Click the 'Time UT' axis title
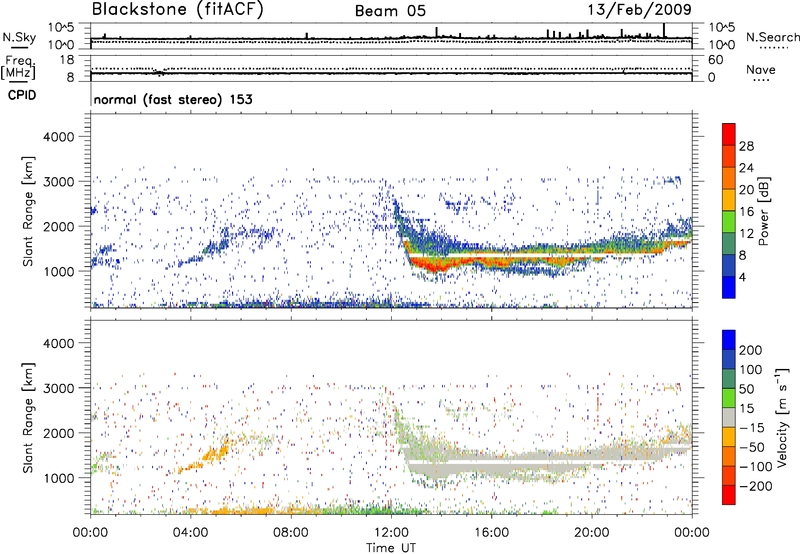 (391, 547)
